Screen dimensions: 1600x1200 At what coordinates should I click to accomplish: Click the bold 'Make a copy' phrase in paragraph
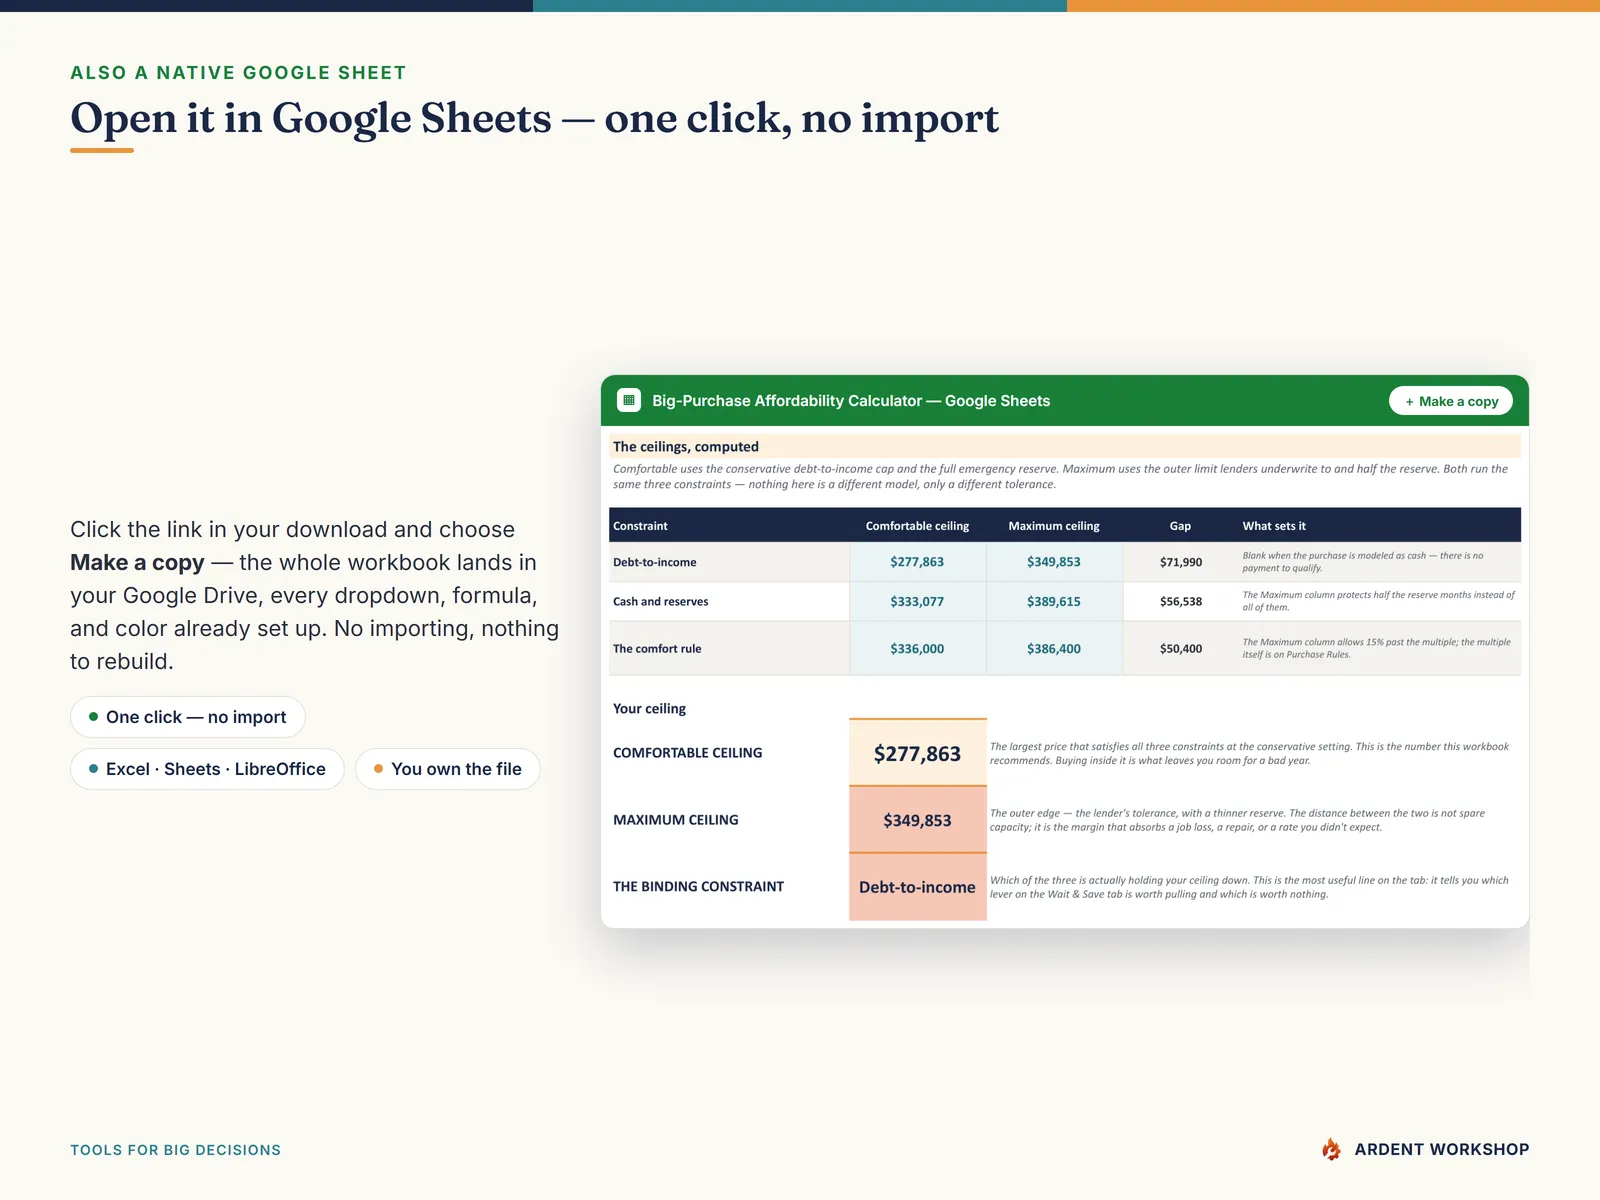coord(137,563)
